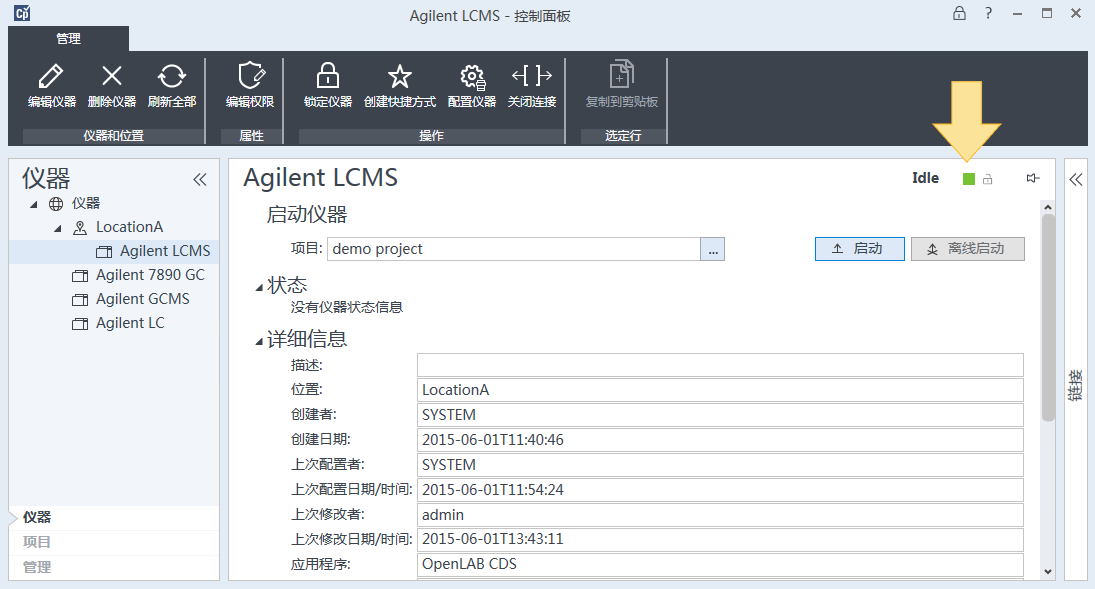
Task: Expand the right 链接 (links) side panel
Action: [1075, 180]
